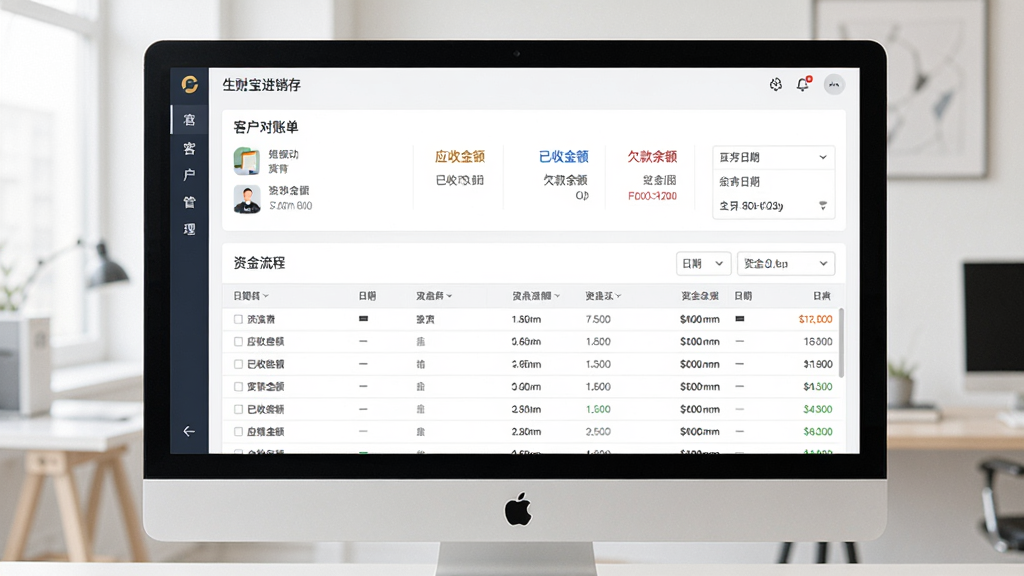The image size is (1024, 576).
Task: Expand the first column header sort arrow
Action: [266, 296]
